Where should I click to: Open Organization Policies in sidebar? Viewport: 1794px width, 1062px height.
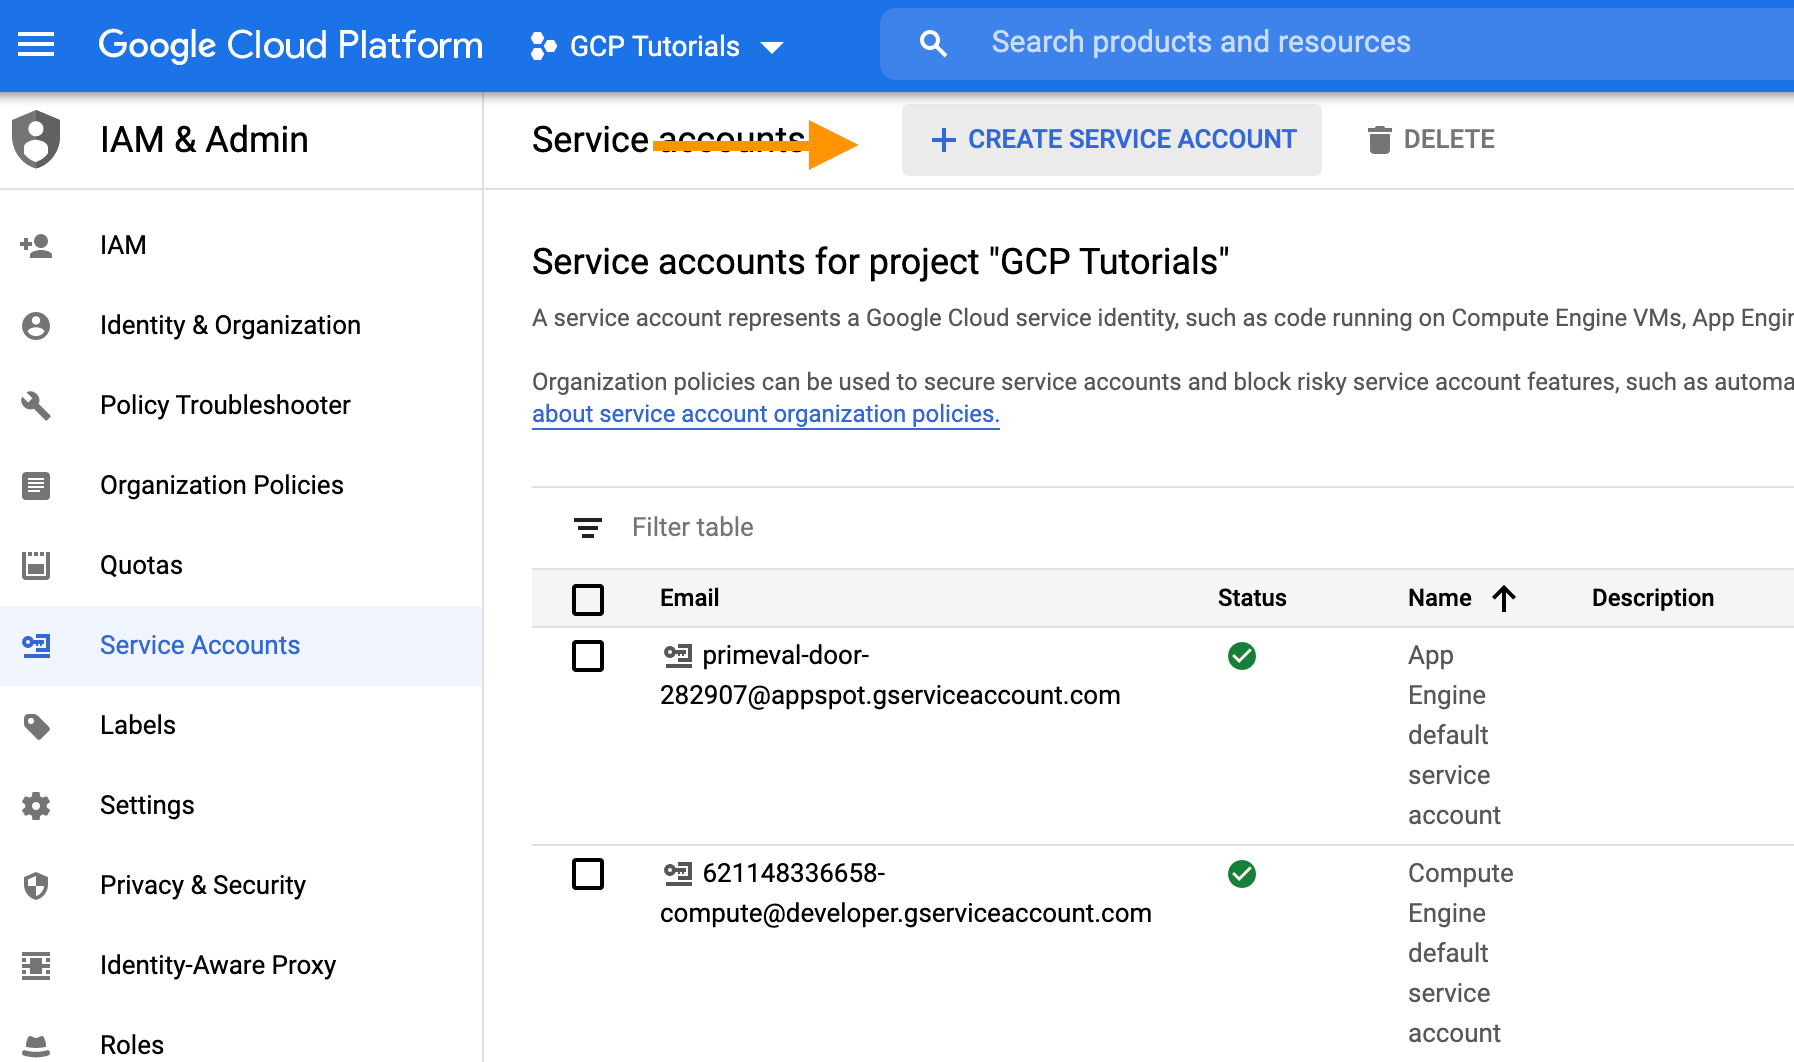(221, 485)
